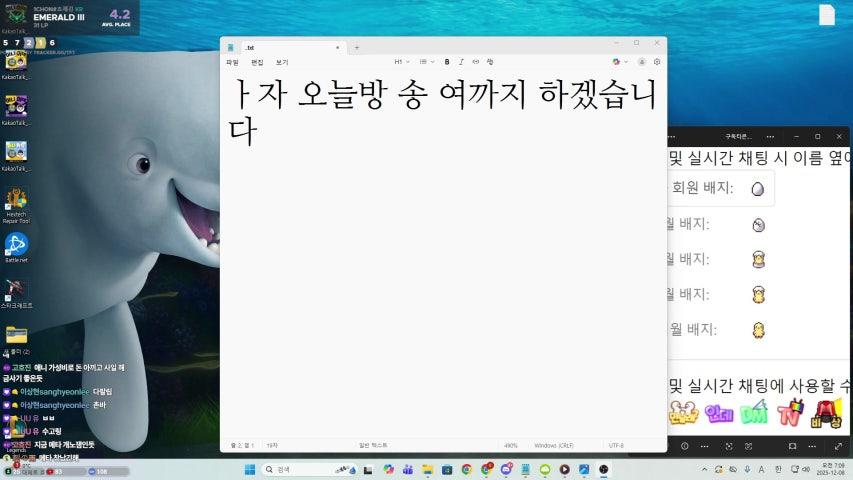
Task: Open the text file icon on desktop
Action: tap(827, 15)
